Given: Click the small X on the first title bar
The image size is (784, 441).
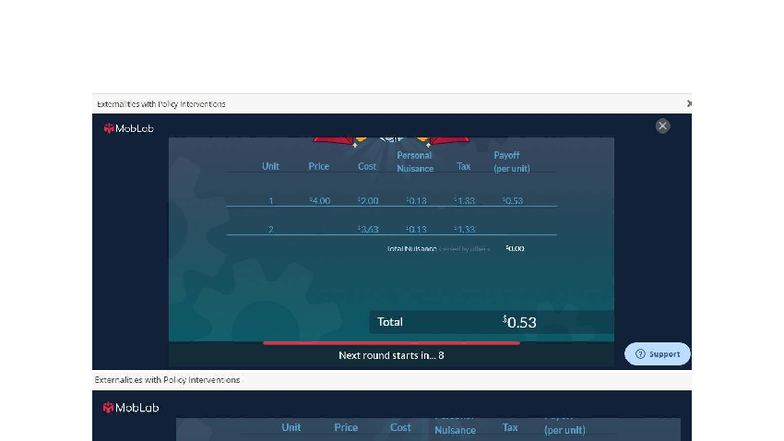Looking at the screenshot, I should (x=689, y=104).
